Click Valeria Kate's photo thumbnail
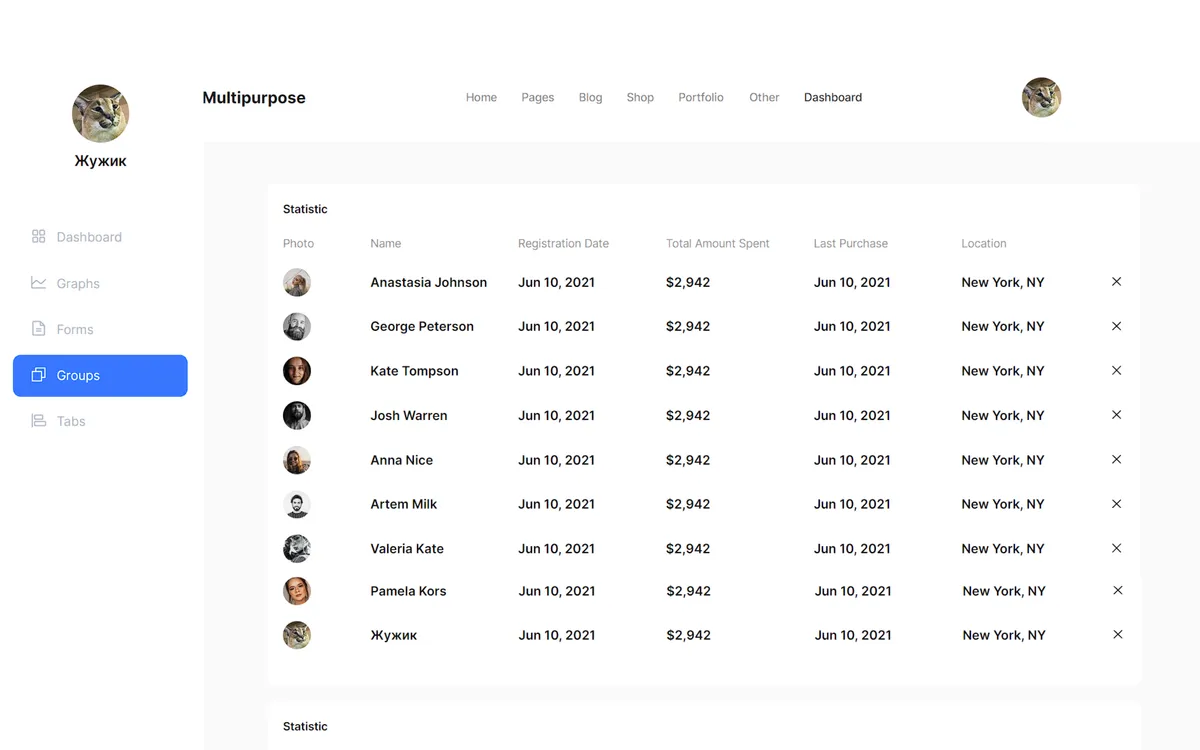Viewport: 1200px width, 750px height. (x=297, y=548)
